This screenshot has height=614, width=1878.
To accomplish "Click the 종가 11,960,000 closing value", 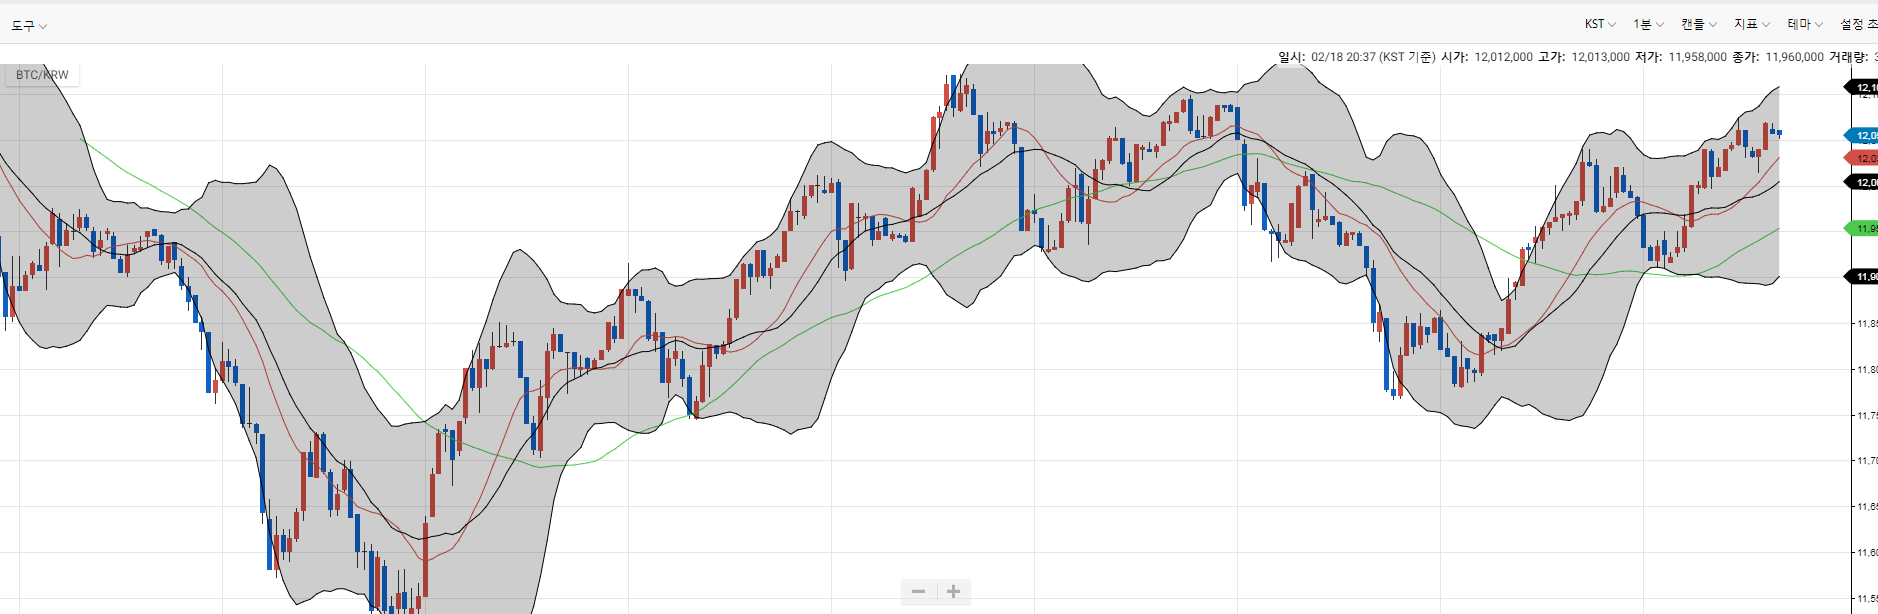I will (1794, 57).
